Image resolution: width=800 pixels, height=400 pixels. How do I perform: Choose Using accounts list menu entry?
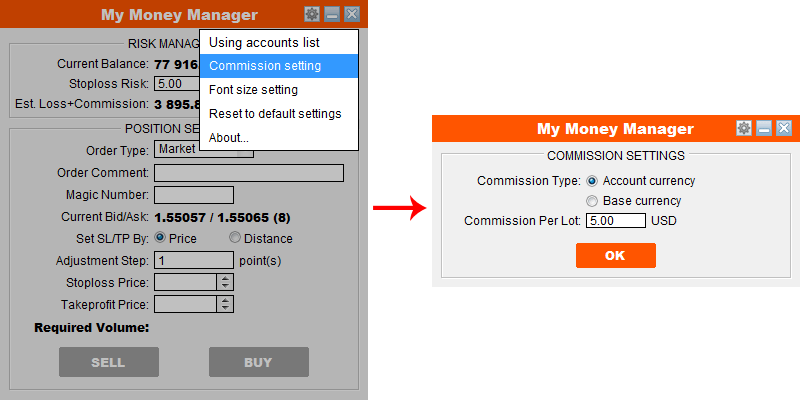click(279, 42)
